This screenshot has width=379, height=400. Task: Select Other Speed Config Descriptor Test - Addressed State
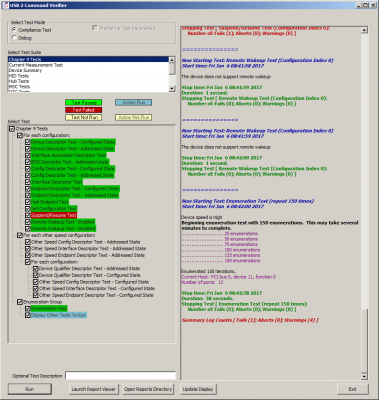point(86,242)
